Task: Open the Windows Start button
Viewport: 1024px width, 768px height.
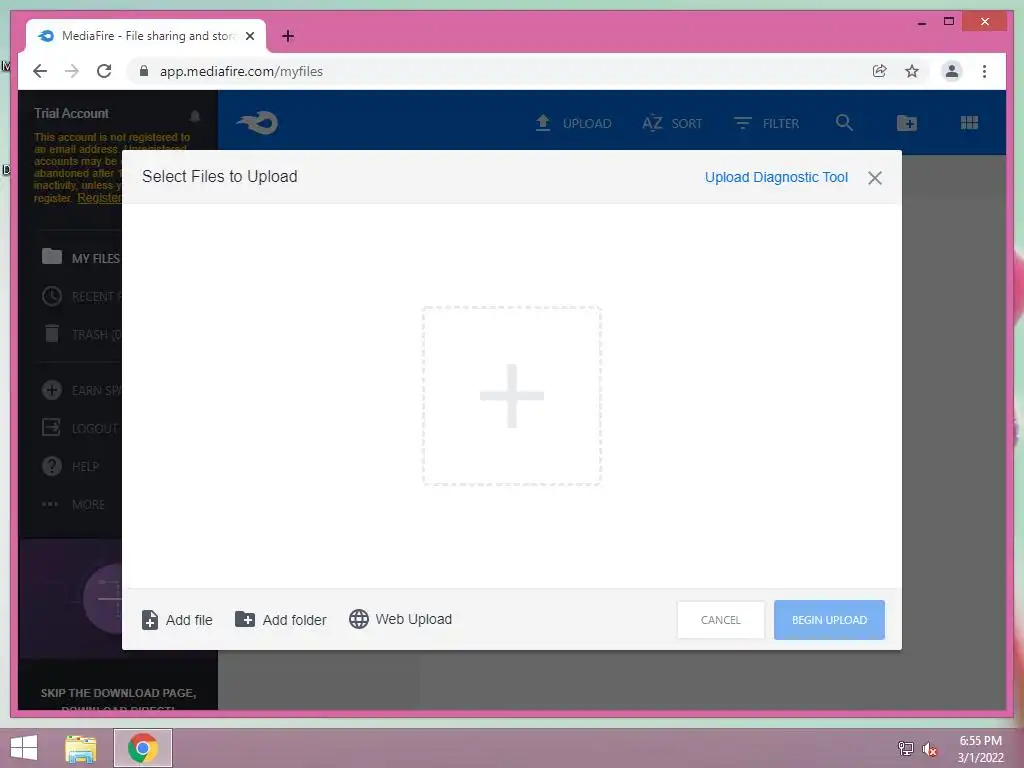Action: pos(24,748)
